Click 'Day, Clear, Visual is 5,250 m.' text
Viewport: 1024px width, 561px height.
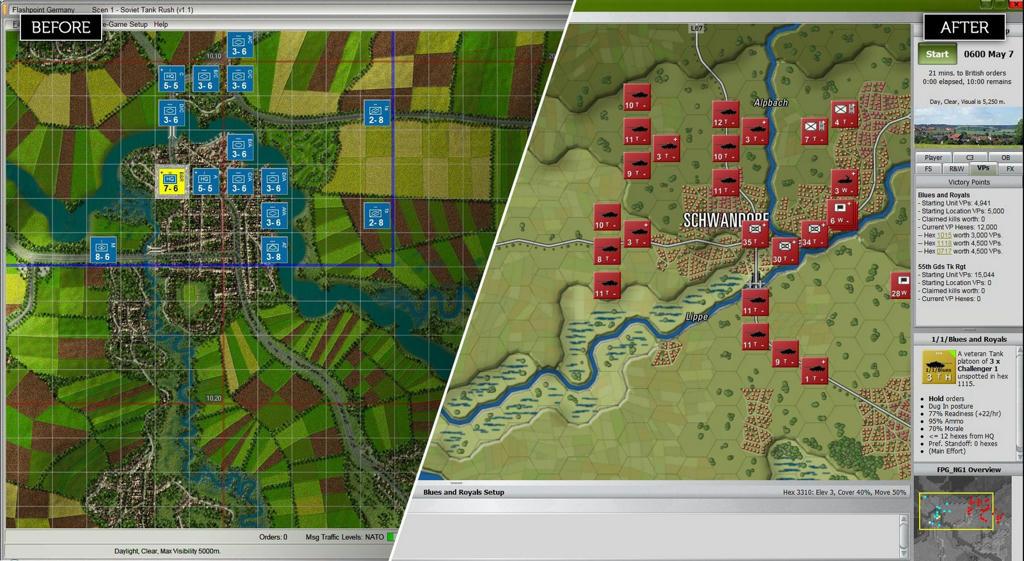(x=968, y=101)
